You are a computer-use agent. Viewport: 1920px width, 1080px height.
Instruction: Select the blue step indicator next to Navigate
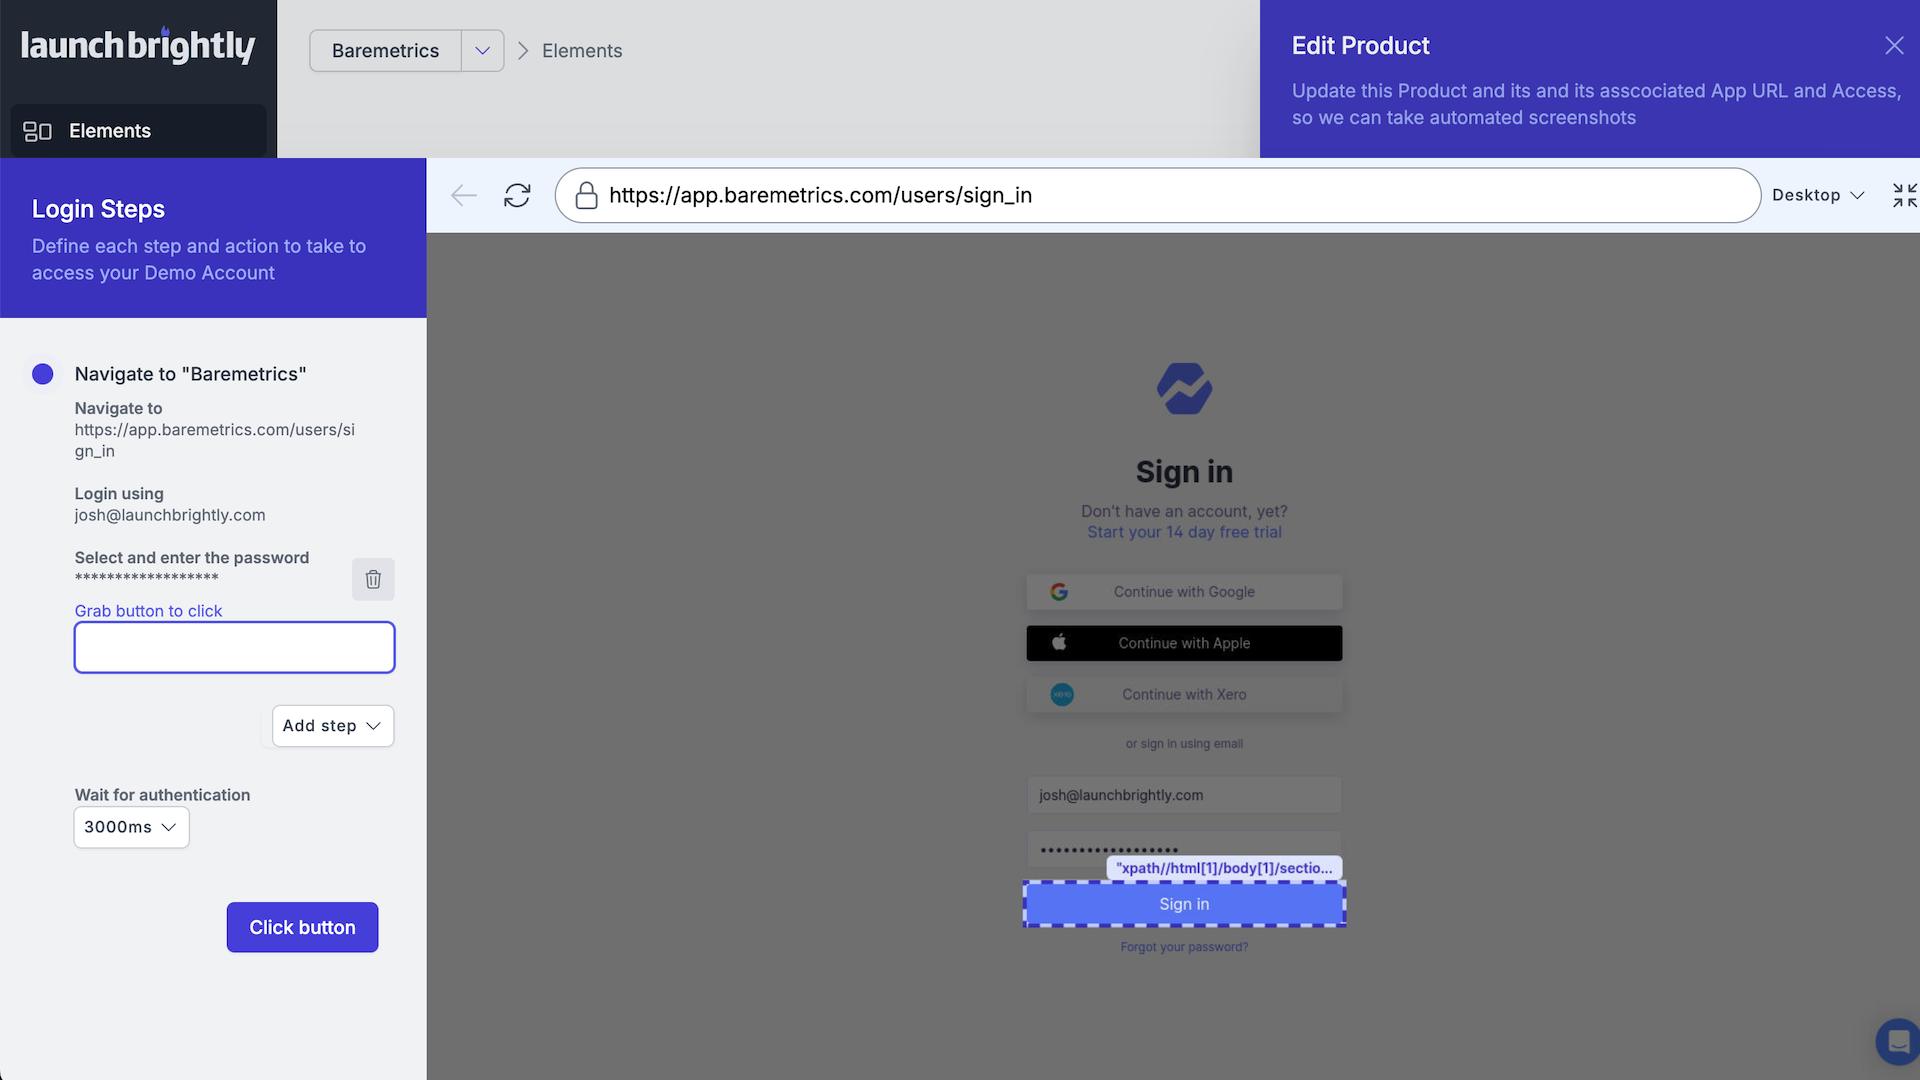[x=42, y=374]
